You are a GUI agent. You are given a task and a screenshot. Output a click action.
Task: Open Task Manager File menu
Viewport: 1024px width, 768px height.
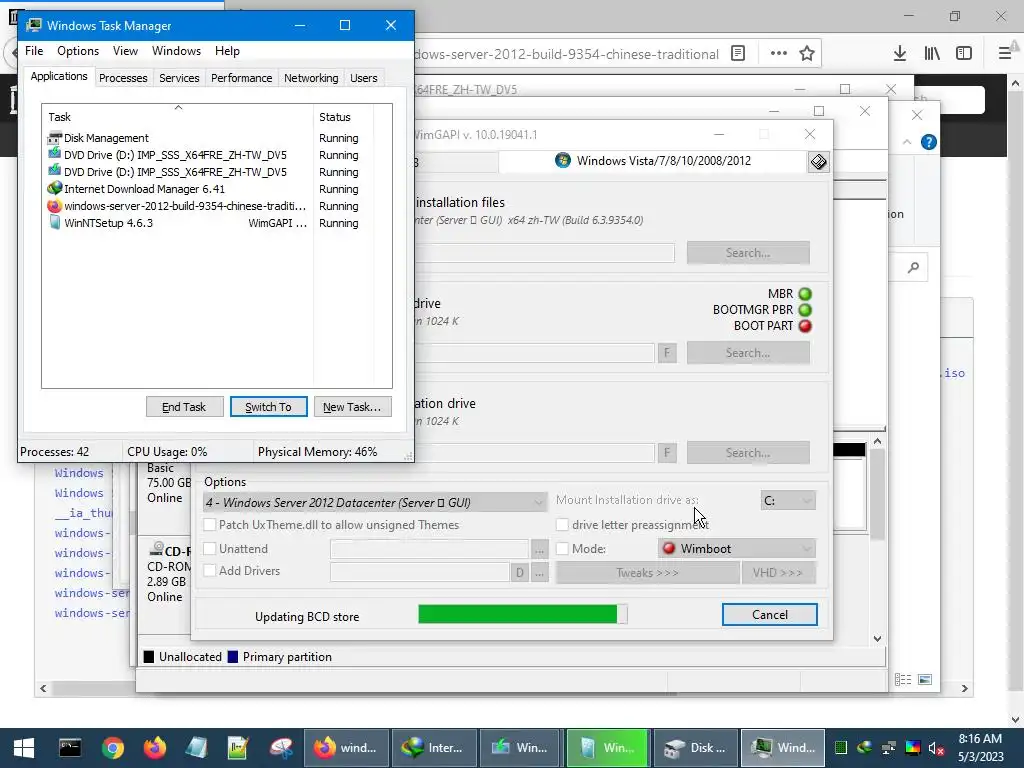pos(34,51)
